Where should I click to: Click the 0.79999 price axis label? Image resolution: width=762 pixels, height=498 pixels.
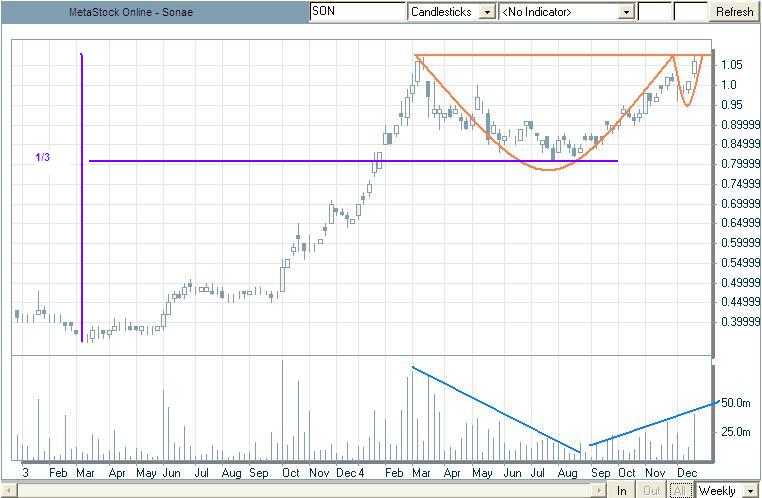pos(740,164)
